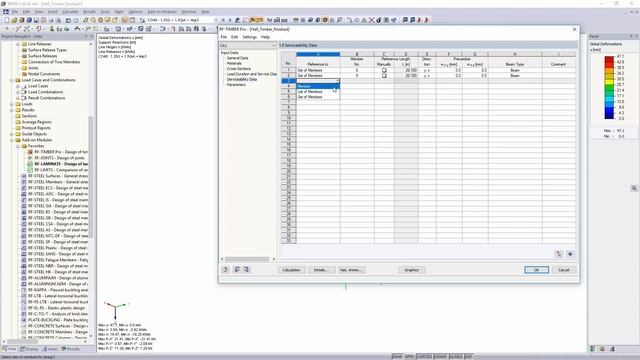640x360 pixels.
Task: Open the Settings menu in the RF-TIMBER Pro dialog
Action: [x=249, y=37]
